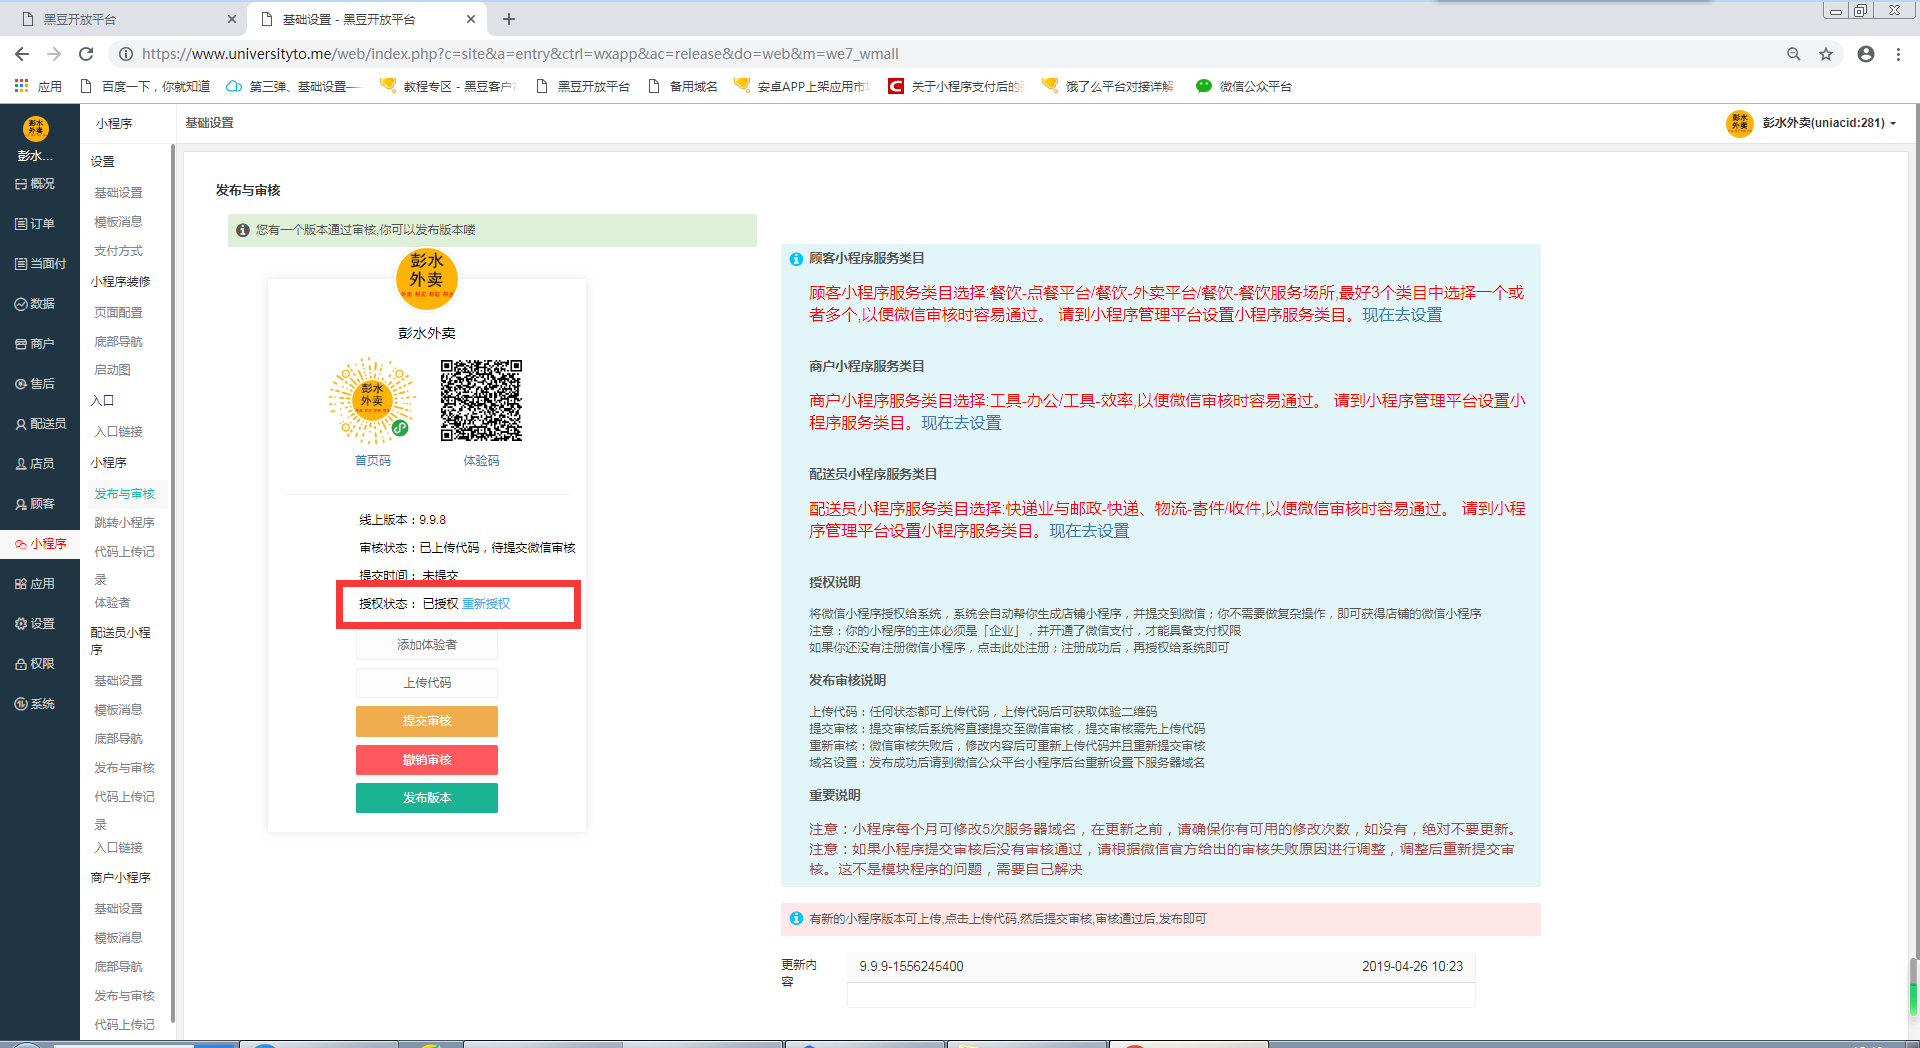Open the 店员 staff sidebar item
This screenshot has height=1048, width=1920.
(36, 464)
